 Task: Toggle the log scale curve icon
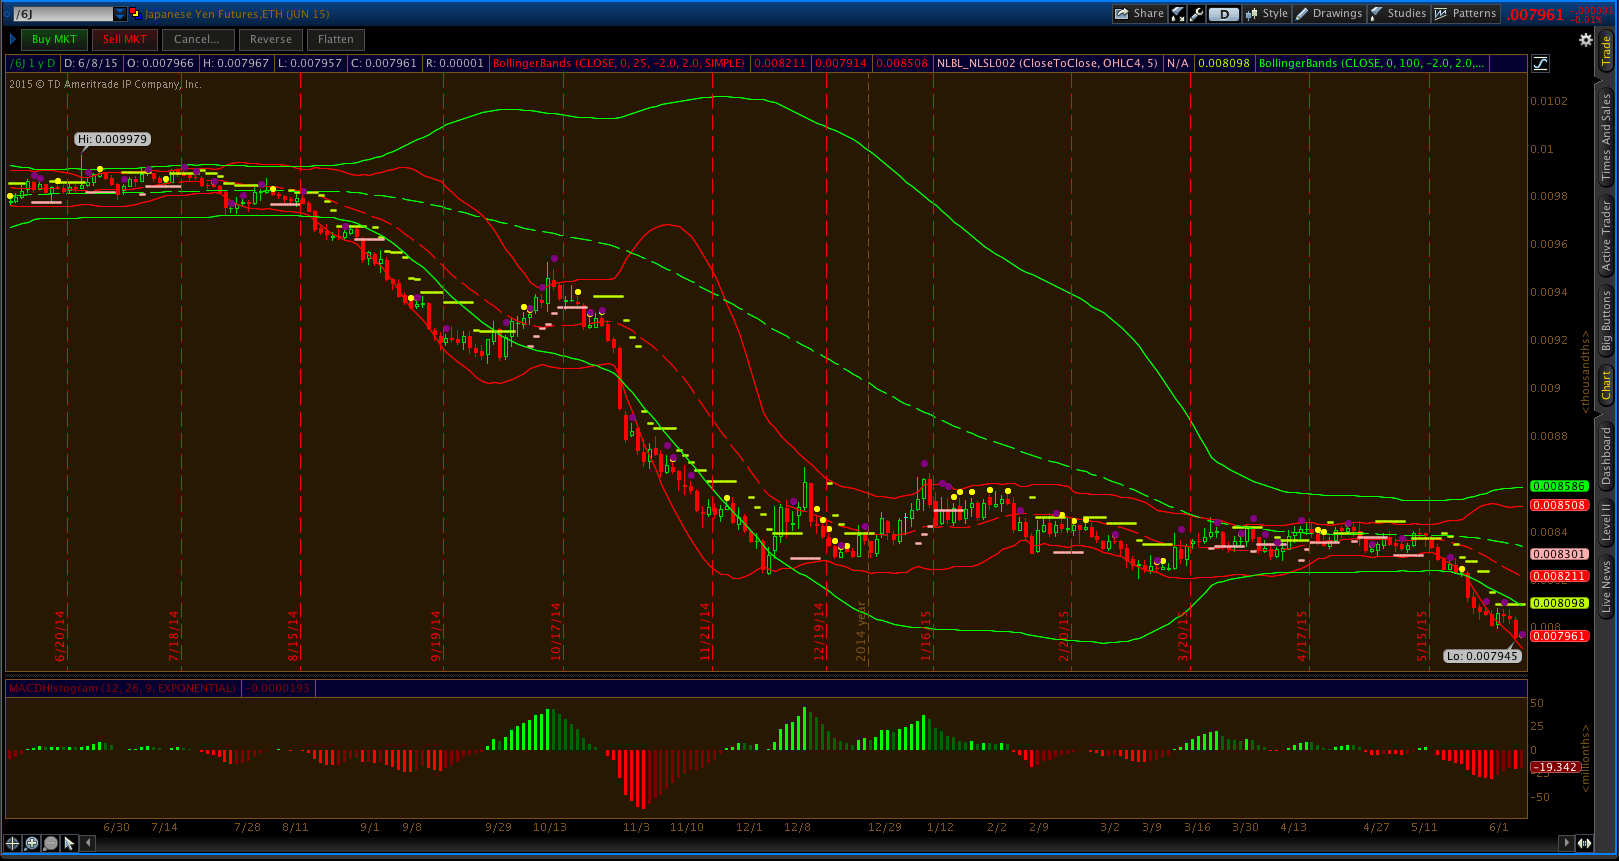click(x=1540, y=63)
